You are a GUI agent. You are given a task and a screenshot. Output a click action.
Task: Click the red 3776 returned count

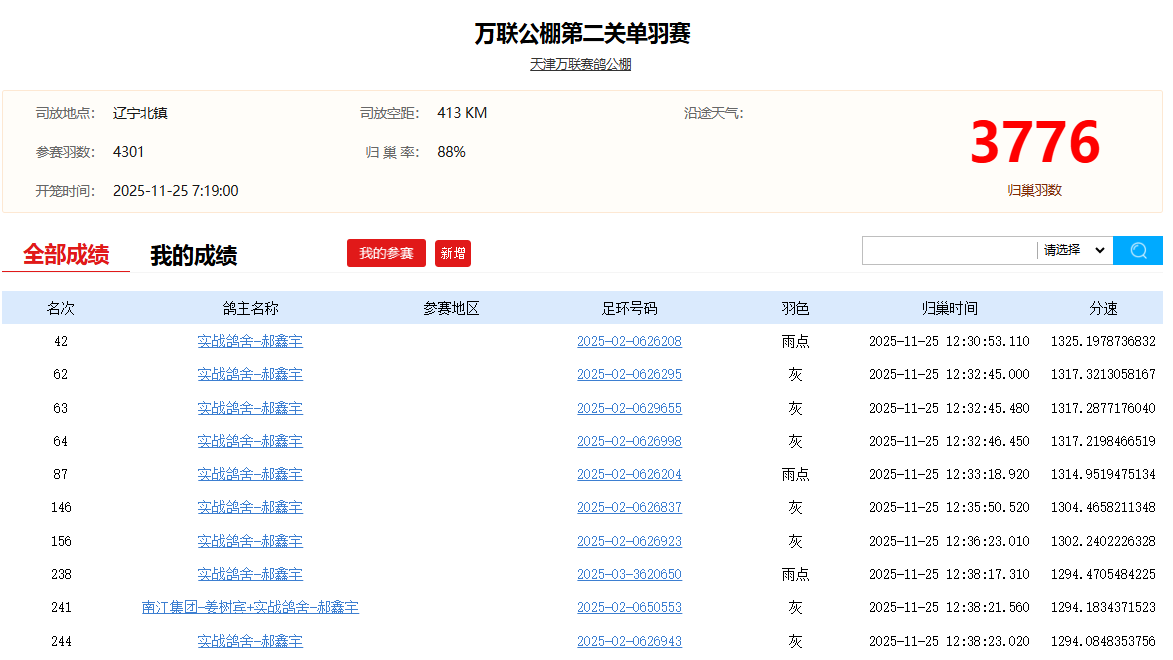pos(1034,143)
